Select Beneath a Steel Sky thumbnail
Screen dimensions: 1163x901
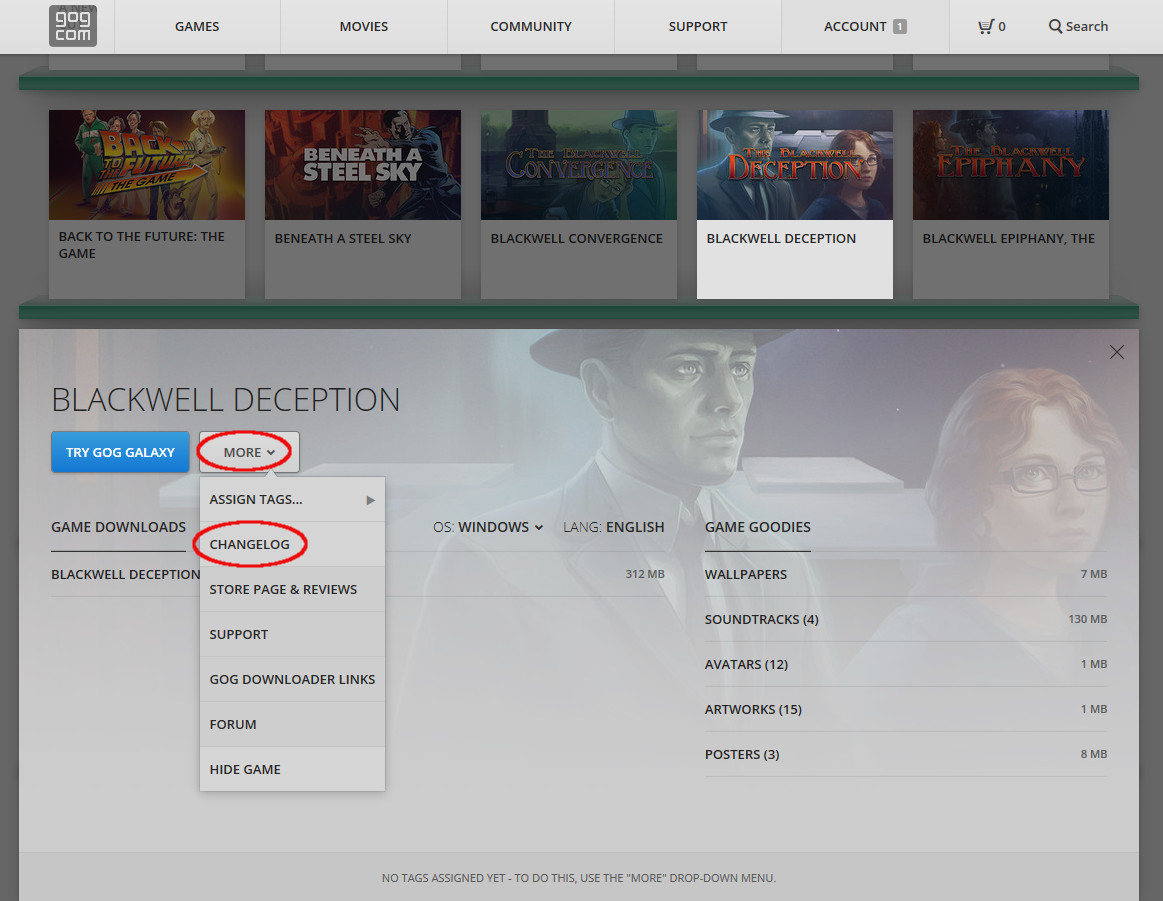pyautogui.click(x=363, y=165)
